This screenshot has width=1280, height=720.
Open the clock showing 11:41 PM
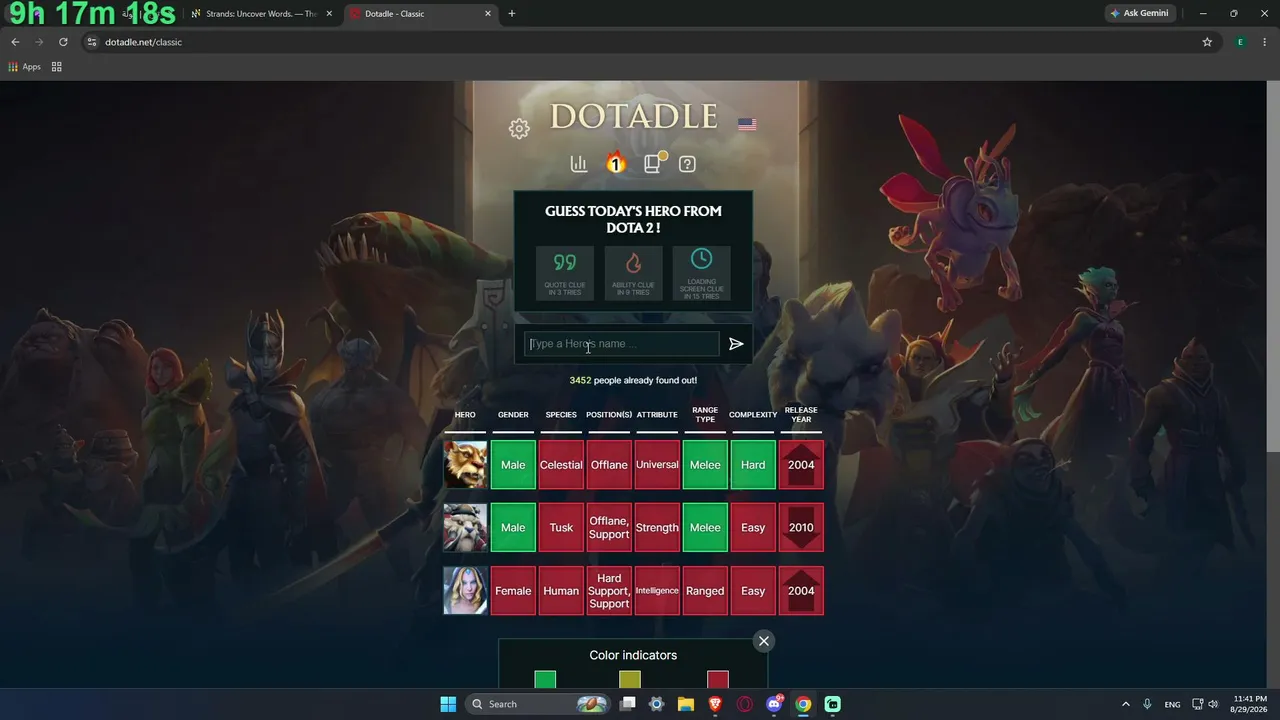[1247, 704]
